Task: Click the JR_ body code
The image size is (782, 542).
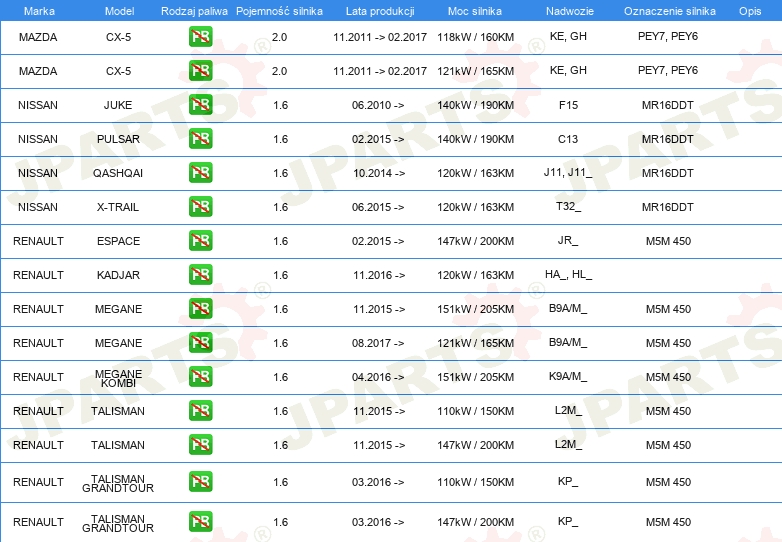Action: tap(568, 240)
